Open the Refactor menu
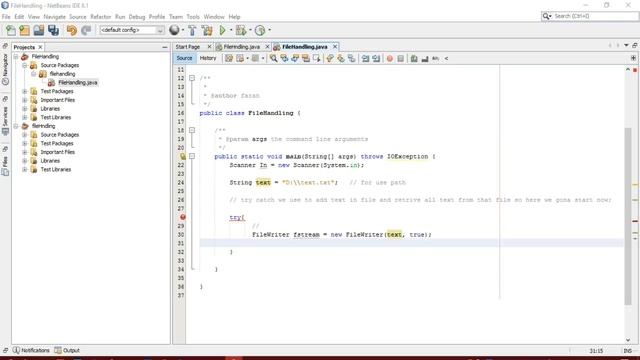Viewport: 640px width, 360px height. 100,17
